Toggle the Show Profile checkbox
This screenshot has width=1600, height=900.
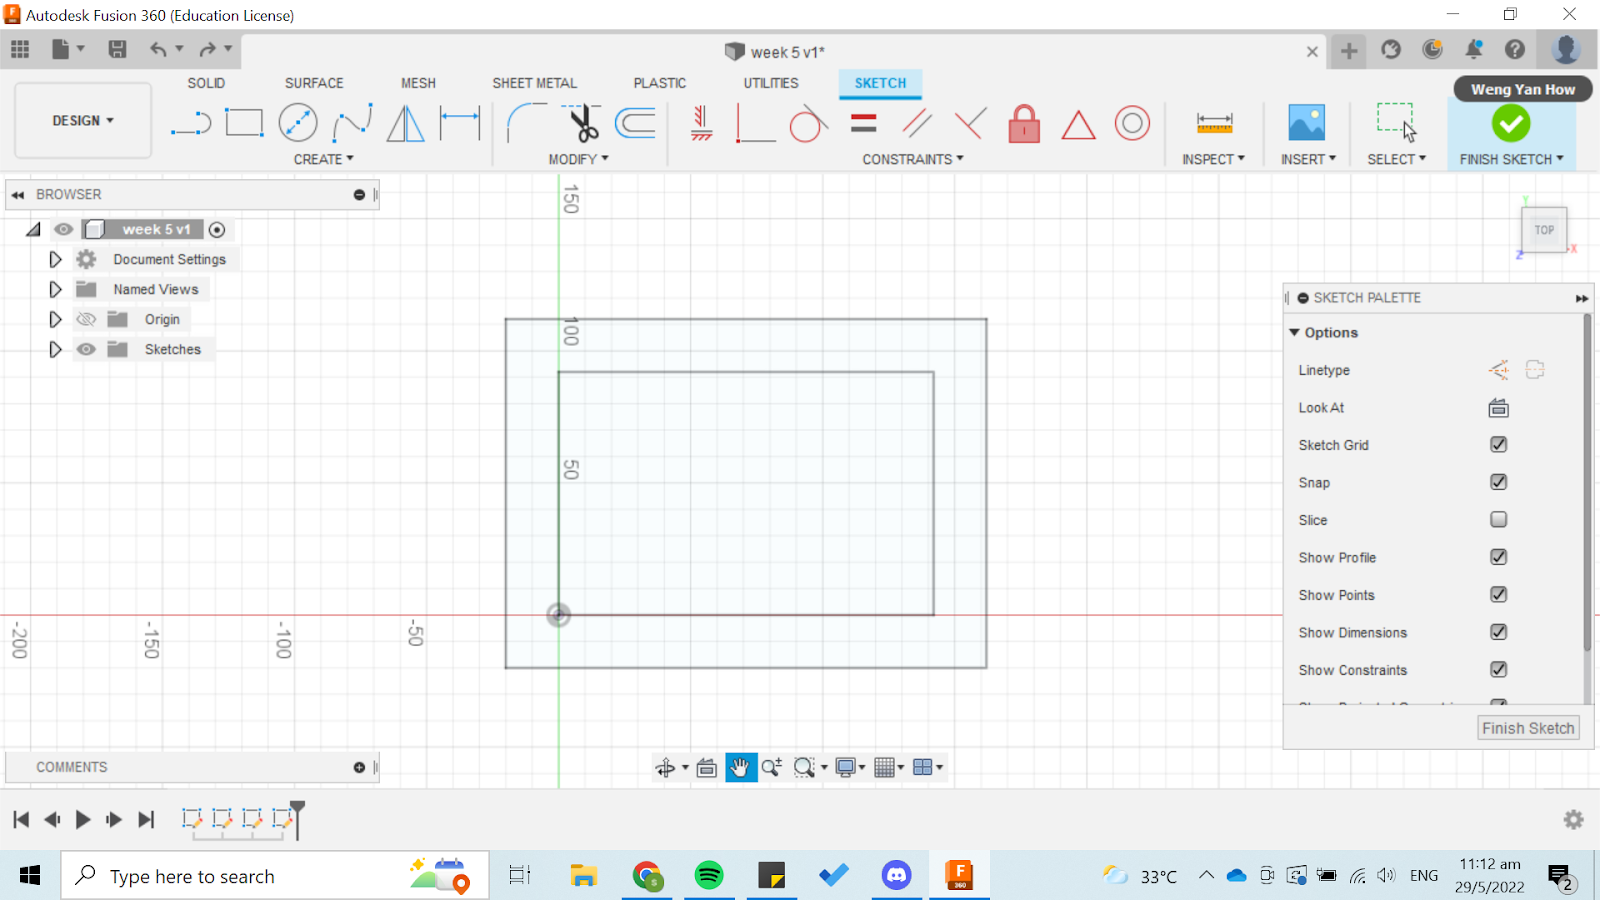(1498, 557)
